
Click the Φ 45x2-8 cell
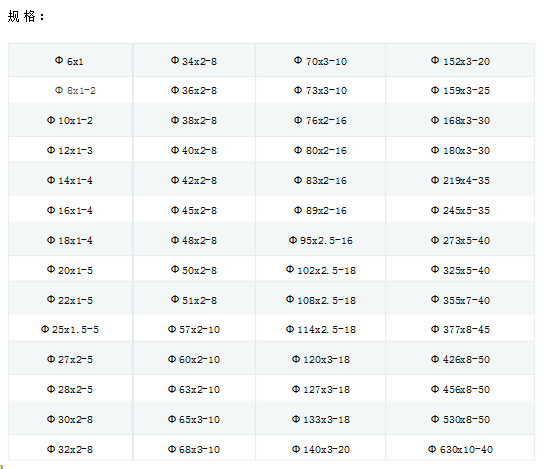194,210
